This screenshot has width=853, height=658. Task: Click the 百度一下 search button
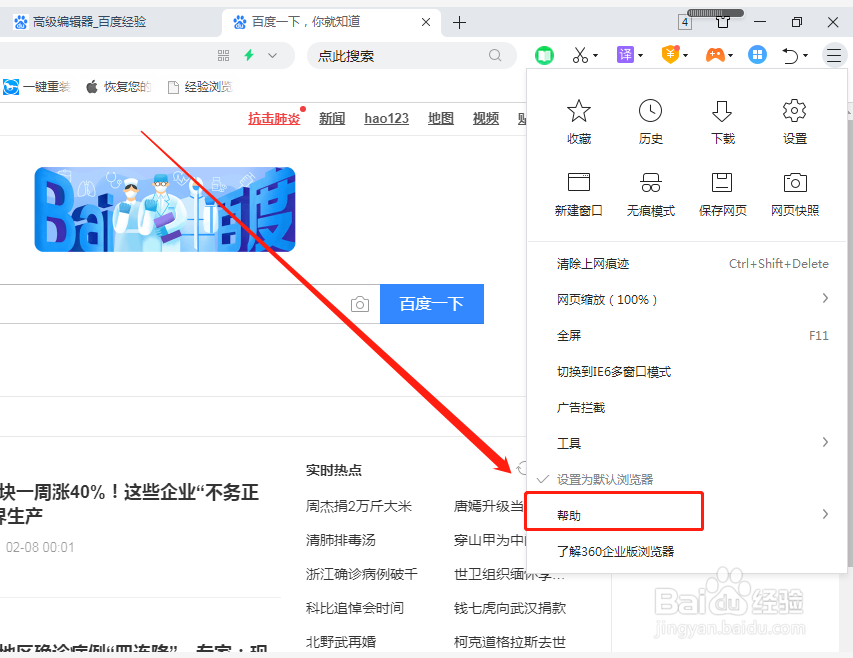431,304
